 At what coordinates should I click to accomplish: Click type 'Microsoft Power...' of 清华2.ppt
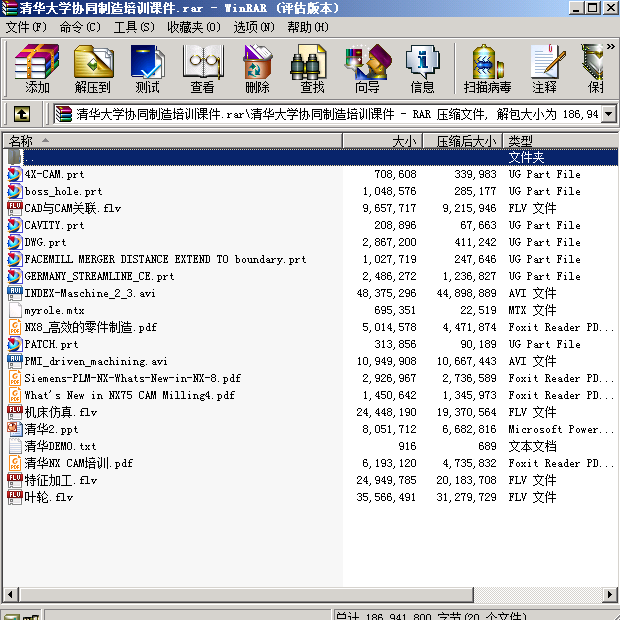(561, 429)
